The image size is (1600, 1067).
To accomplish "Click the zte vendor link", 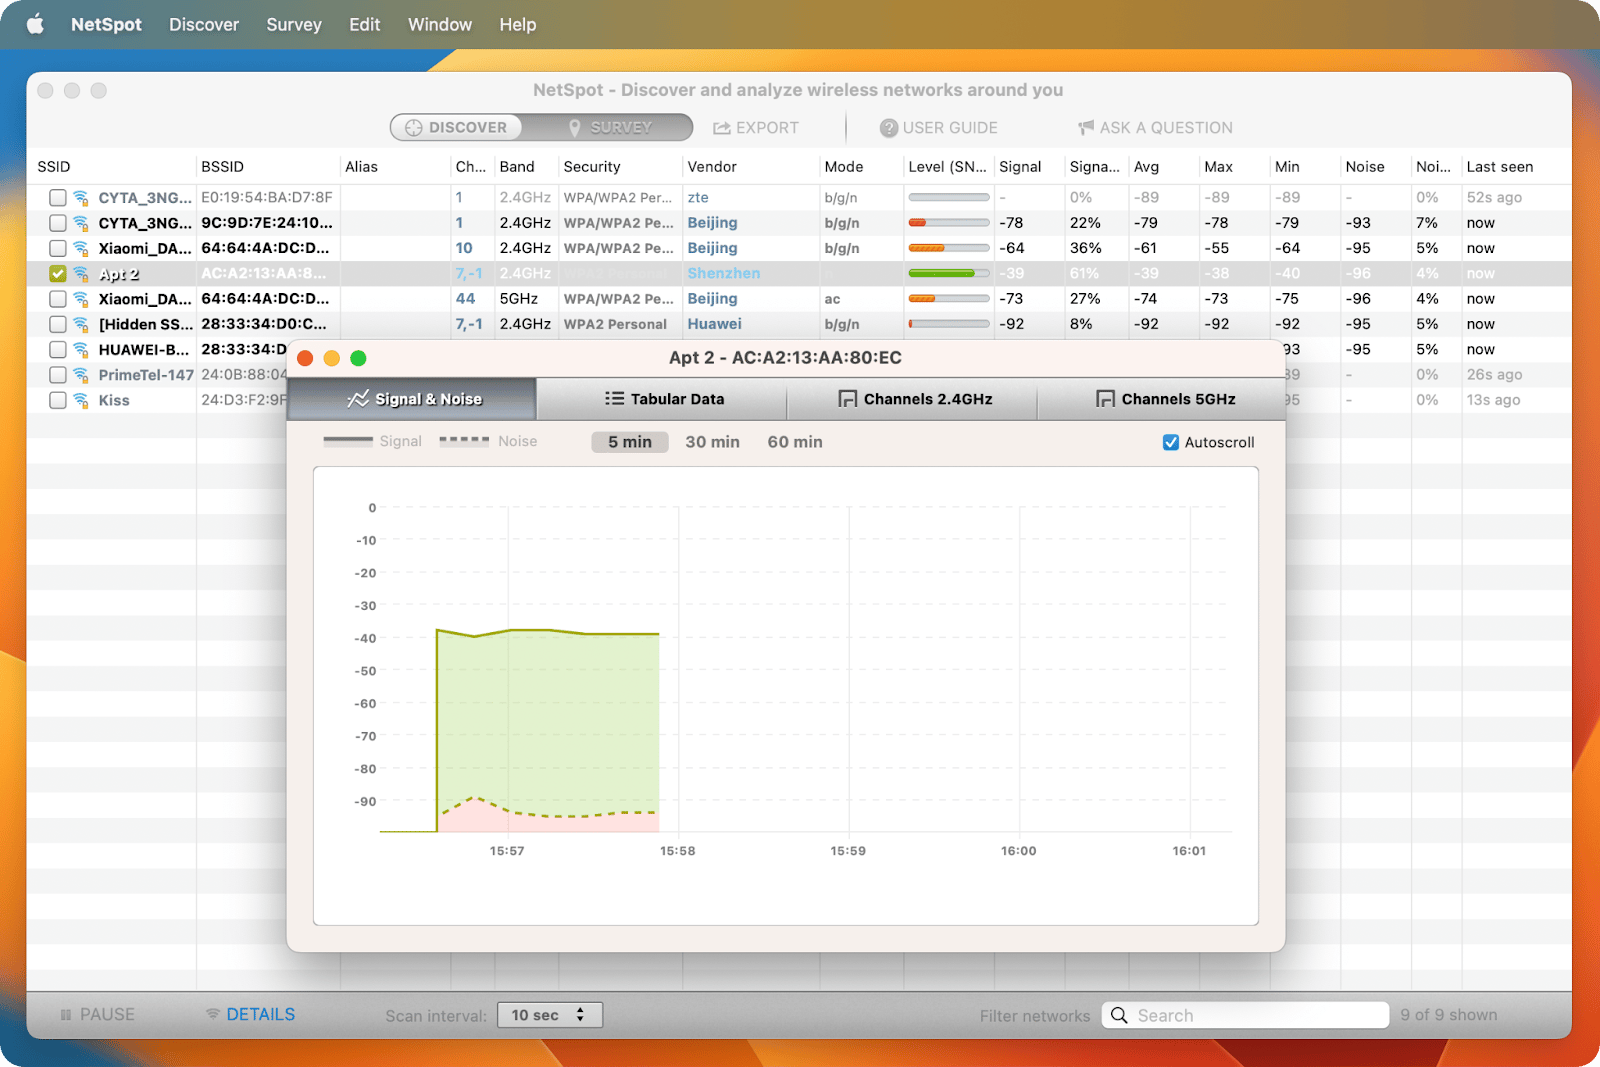I will point(698,198).
